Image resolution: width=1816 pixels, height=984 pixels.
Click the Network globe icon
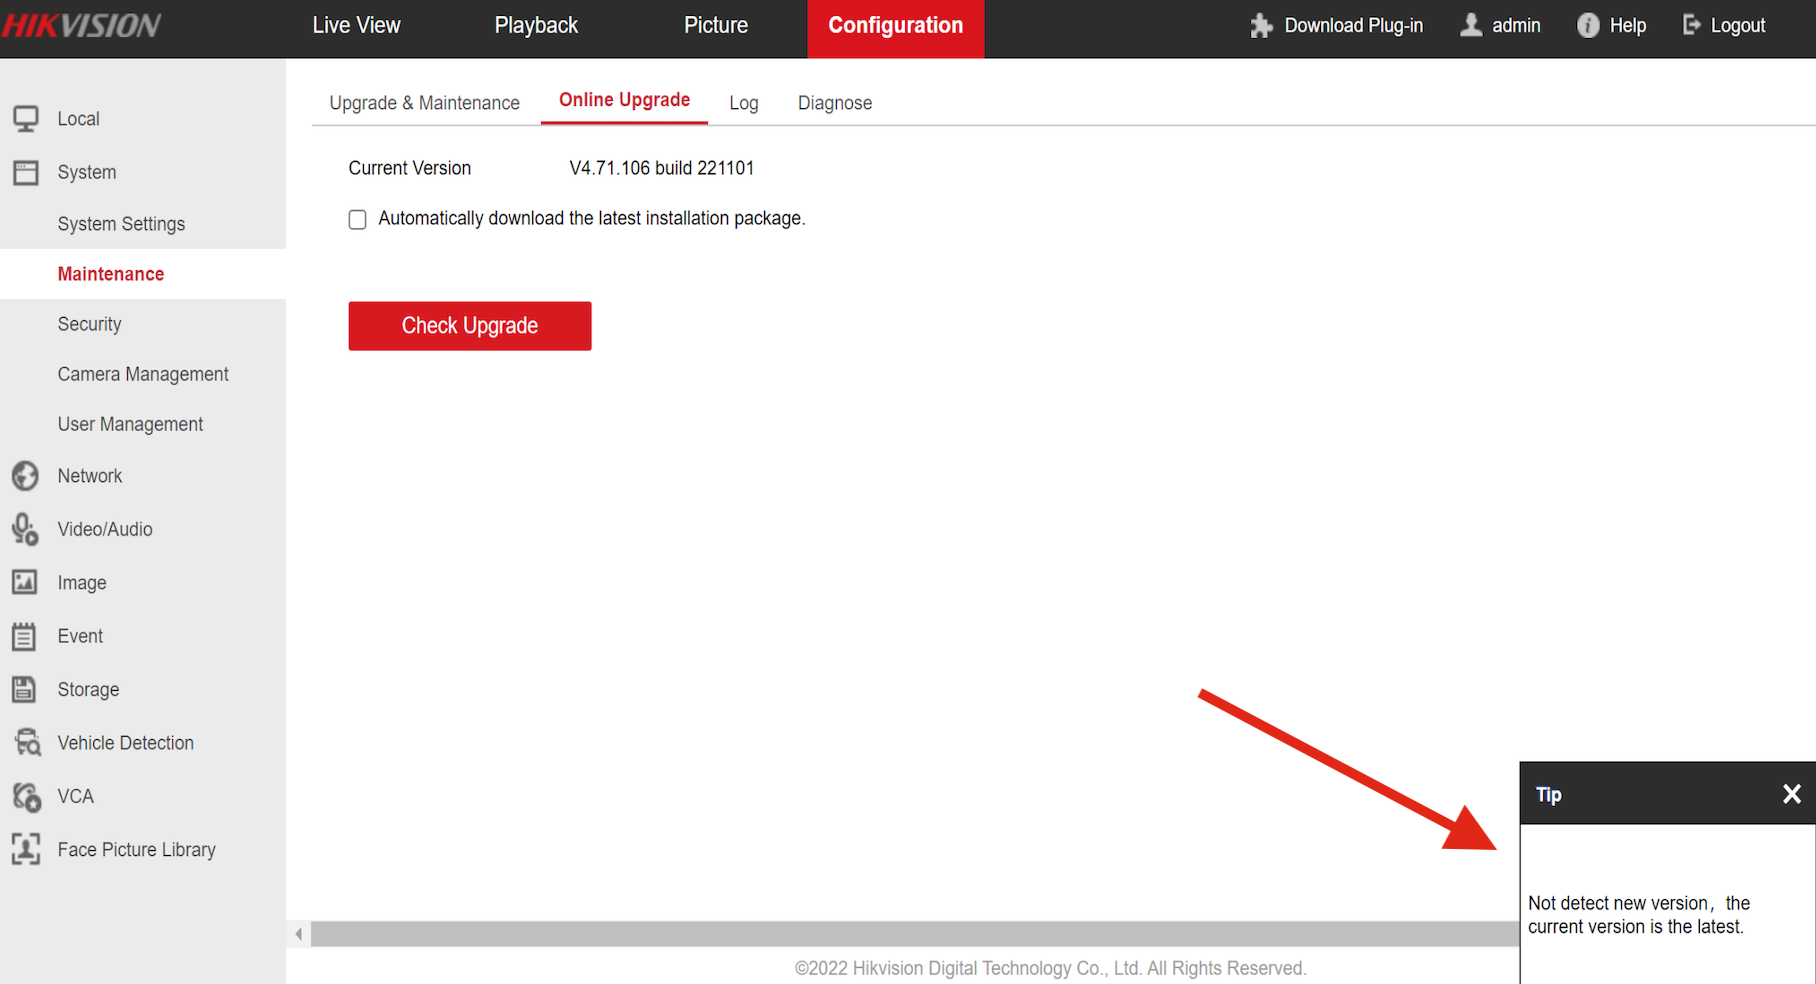tap(26, 476)
